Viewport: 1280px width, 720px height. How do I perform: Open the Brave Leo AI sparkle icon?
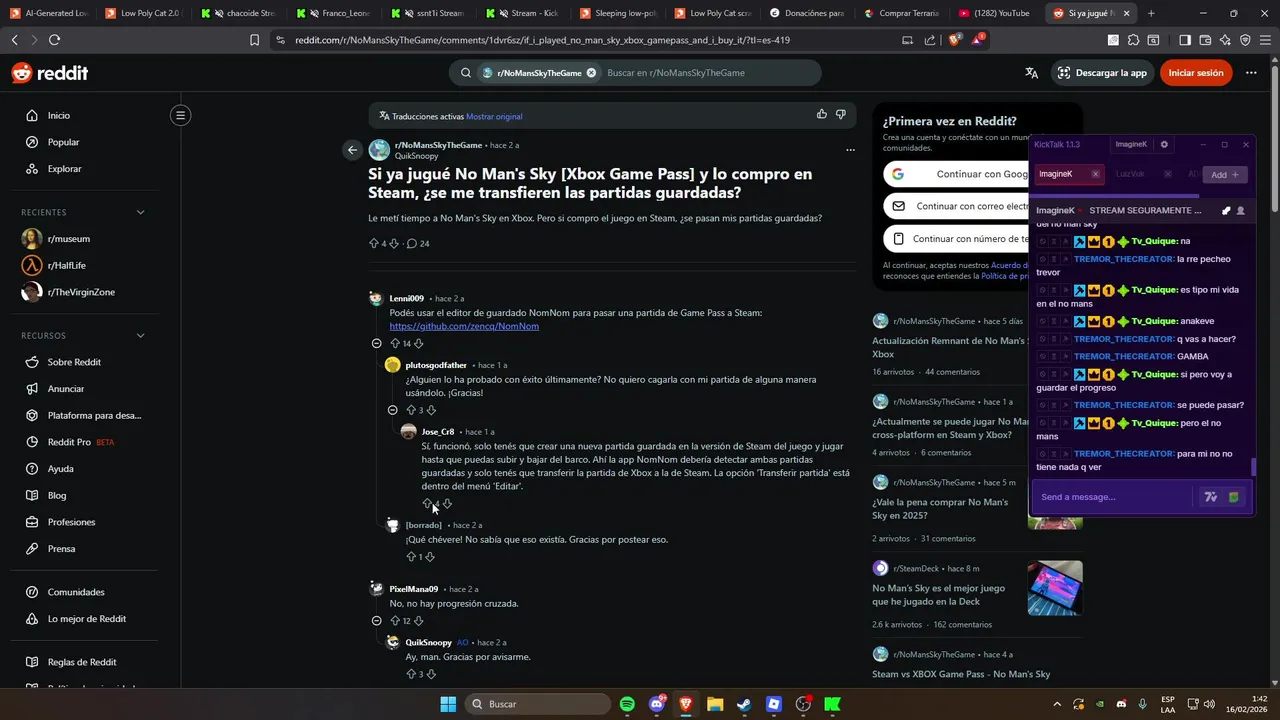coord(1225,40)
